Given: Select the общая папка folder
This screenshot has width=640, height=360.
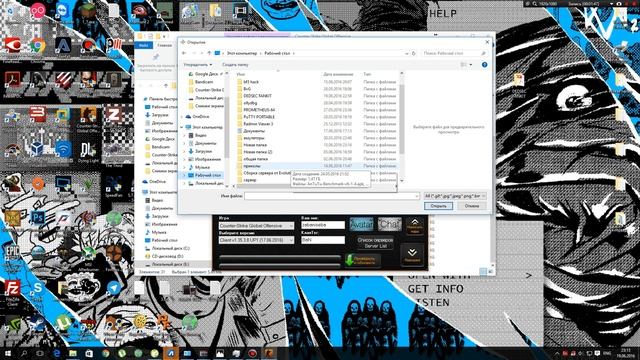Looking at the screenshot, I should coord(256,159).
